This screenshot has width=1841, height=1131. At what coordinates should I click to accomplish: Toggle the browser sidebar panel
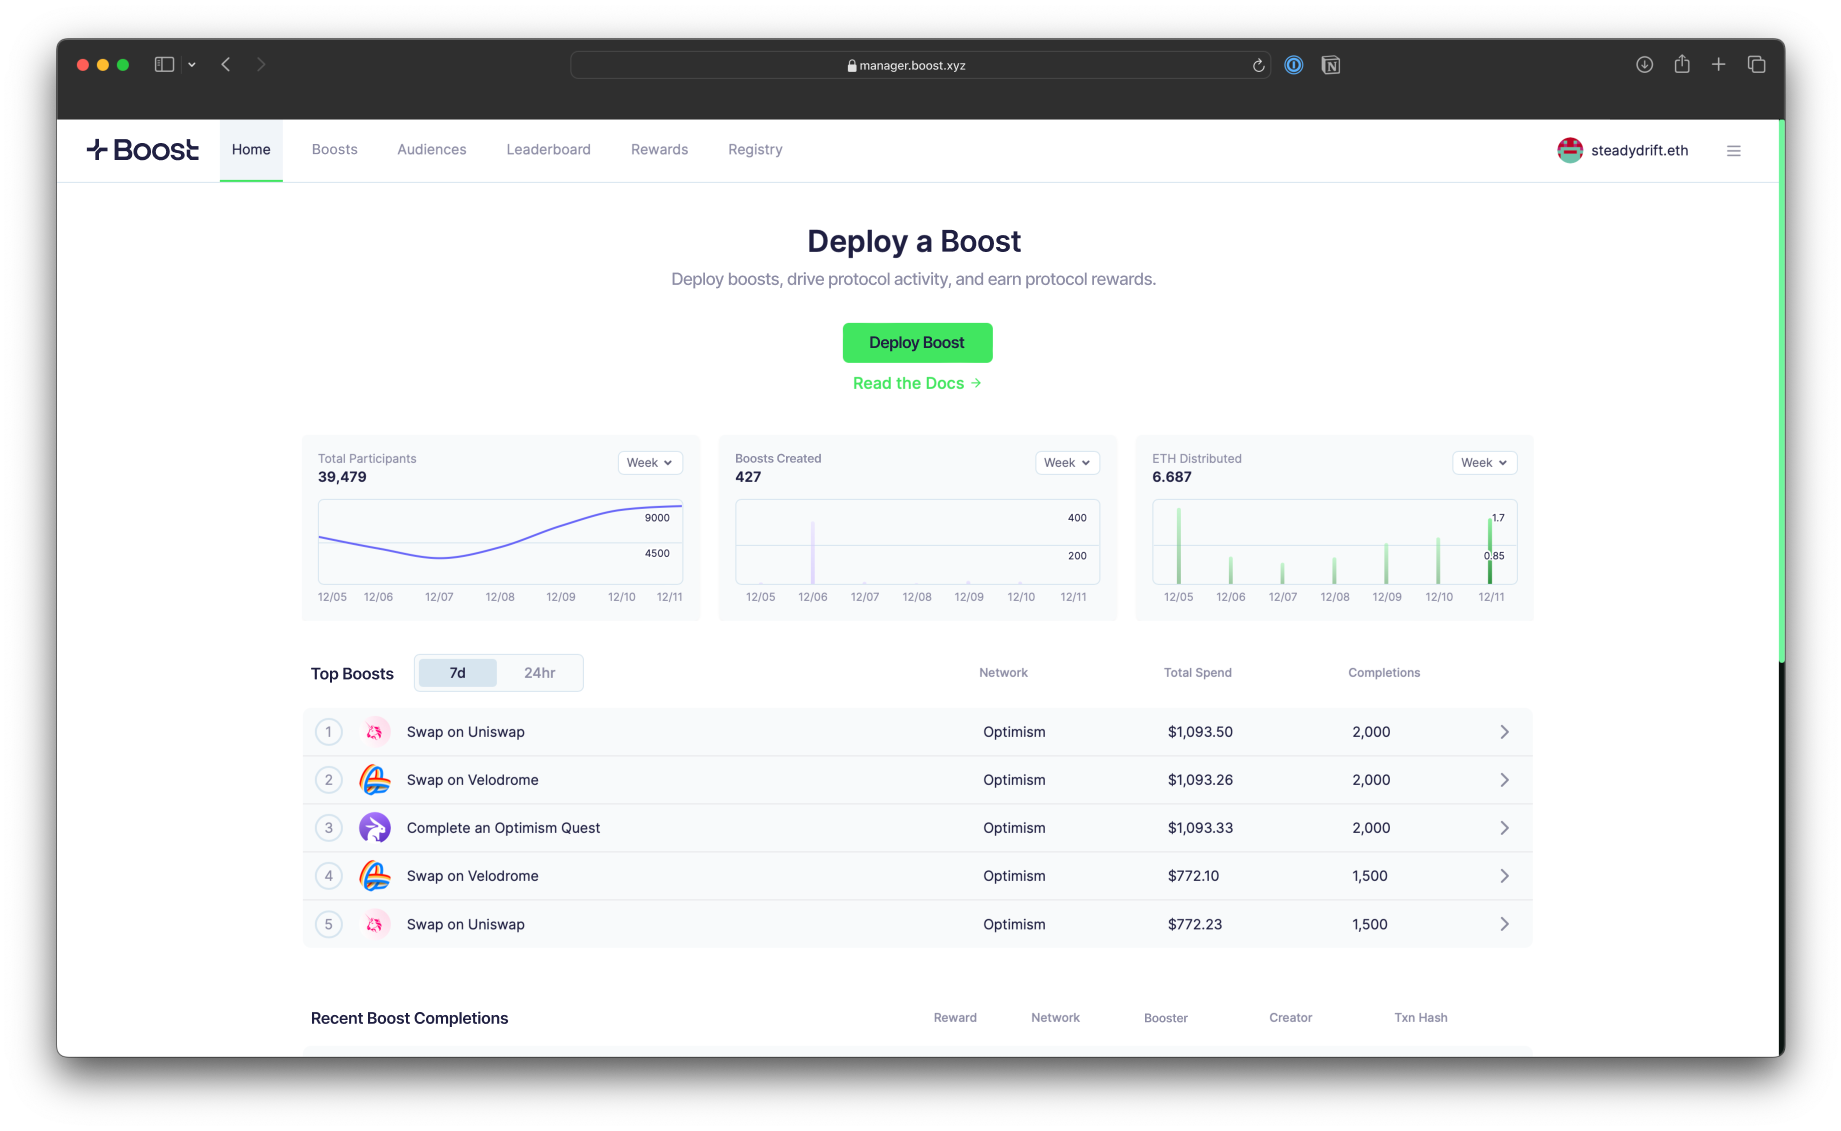coord(162,63)
